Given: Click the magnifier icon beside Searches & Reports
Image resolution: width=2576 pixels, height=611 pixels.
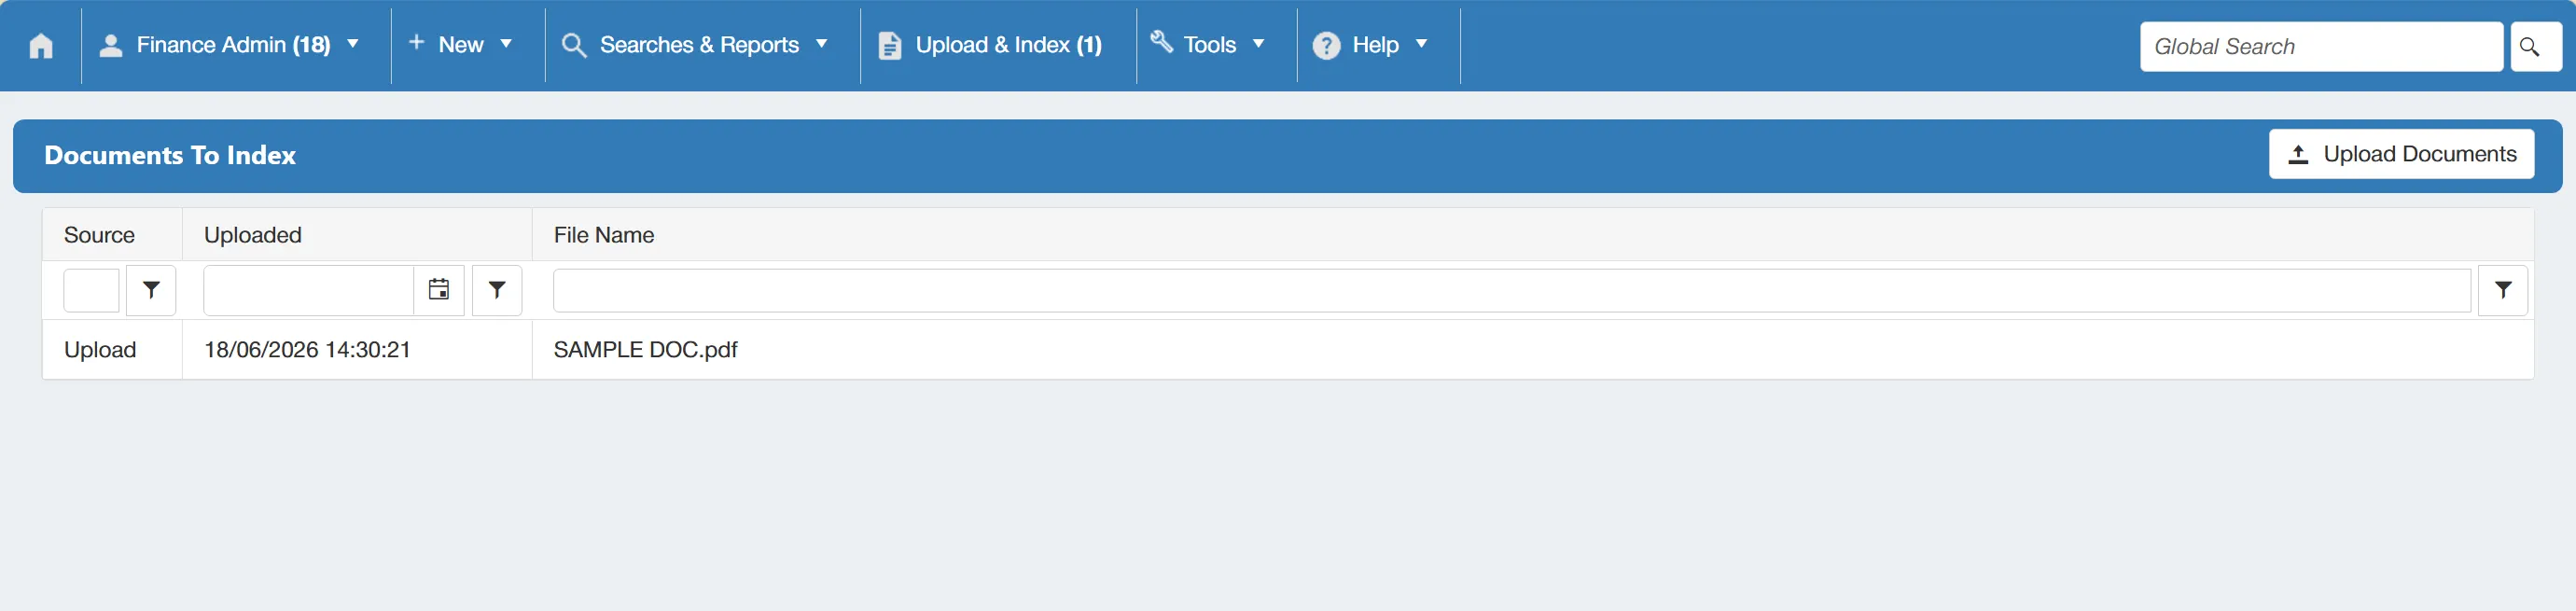Looking at the screenshot, I should [574, 46].
